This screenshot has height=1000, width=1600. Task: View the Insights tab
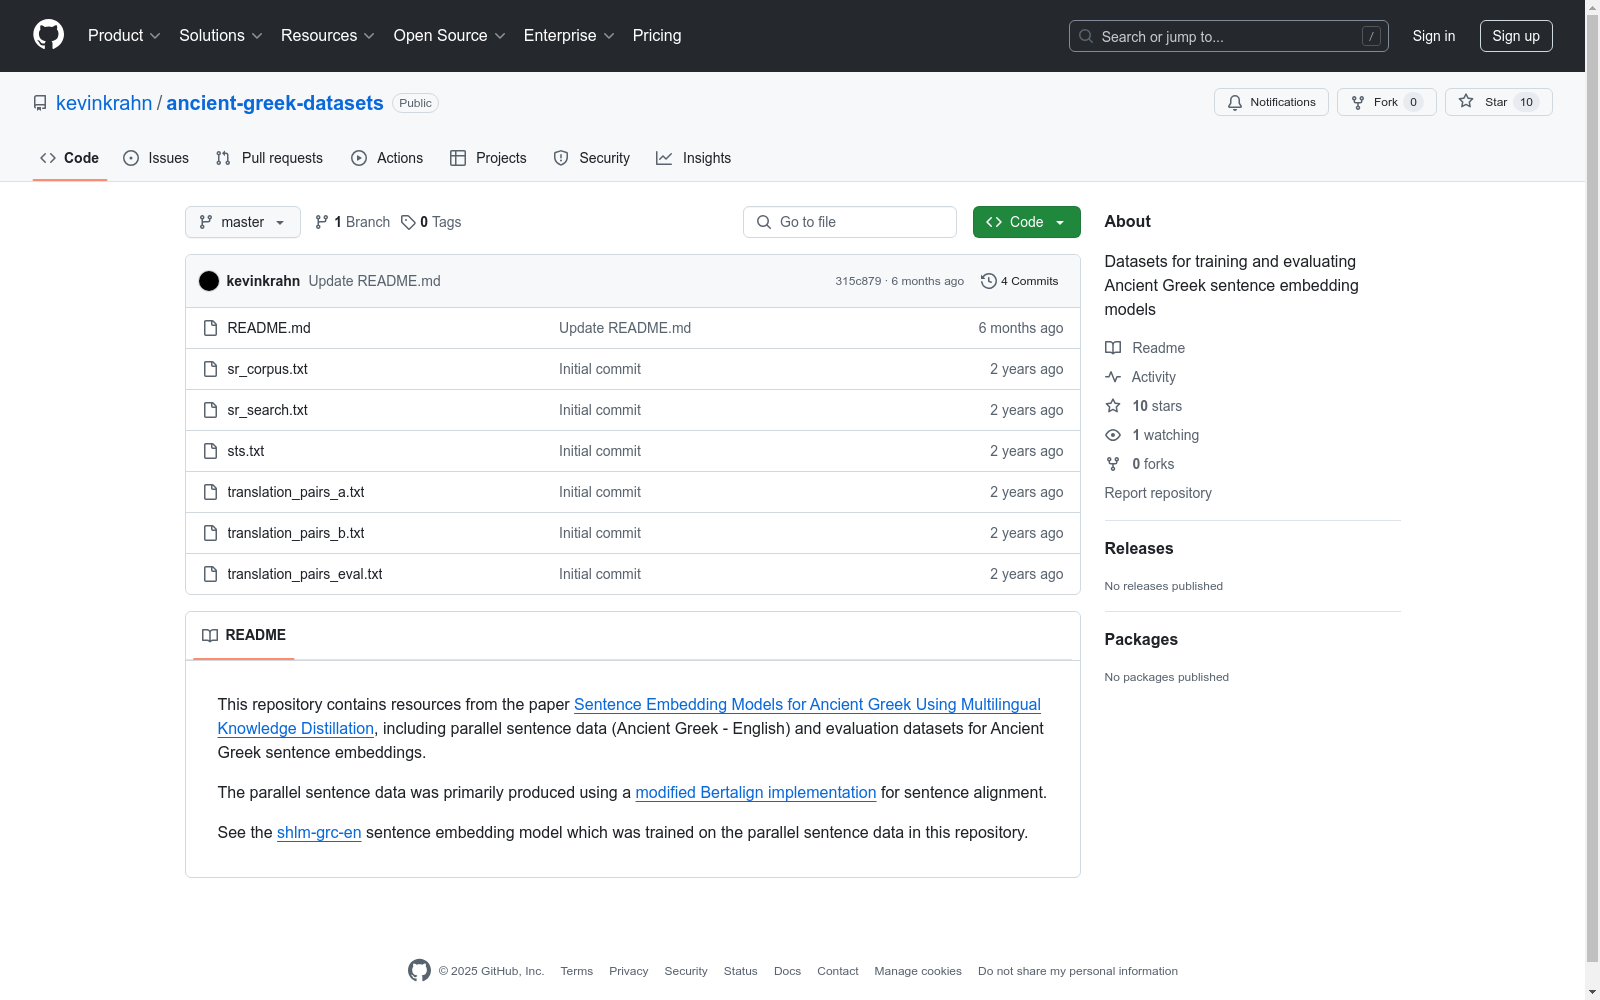(x=693, y=158)
